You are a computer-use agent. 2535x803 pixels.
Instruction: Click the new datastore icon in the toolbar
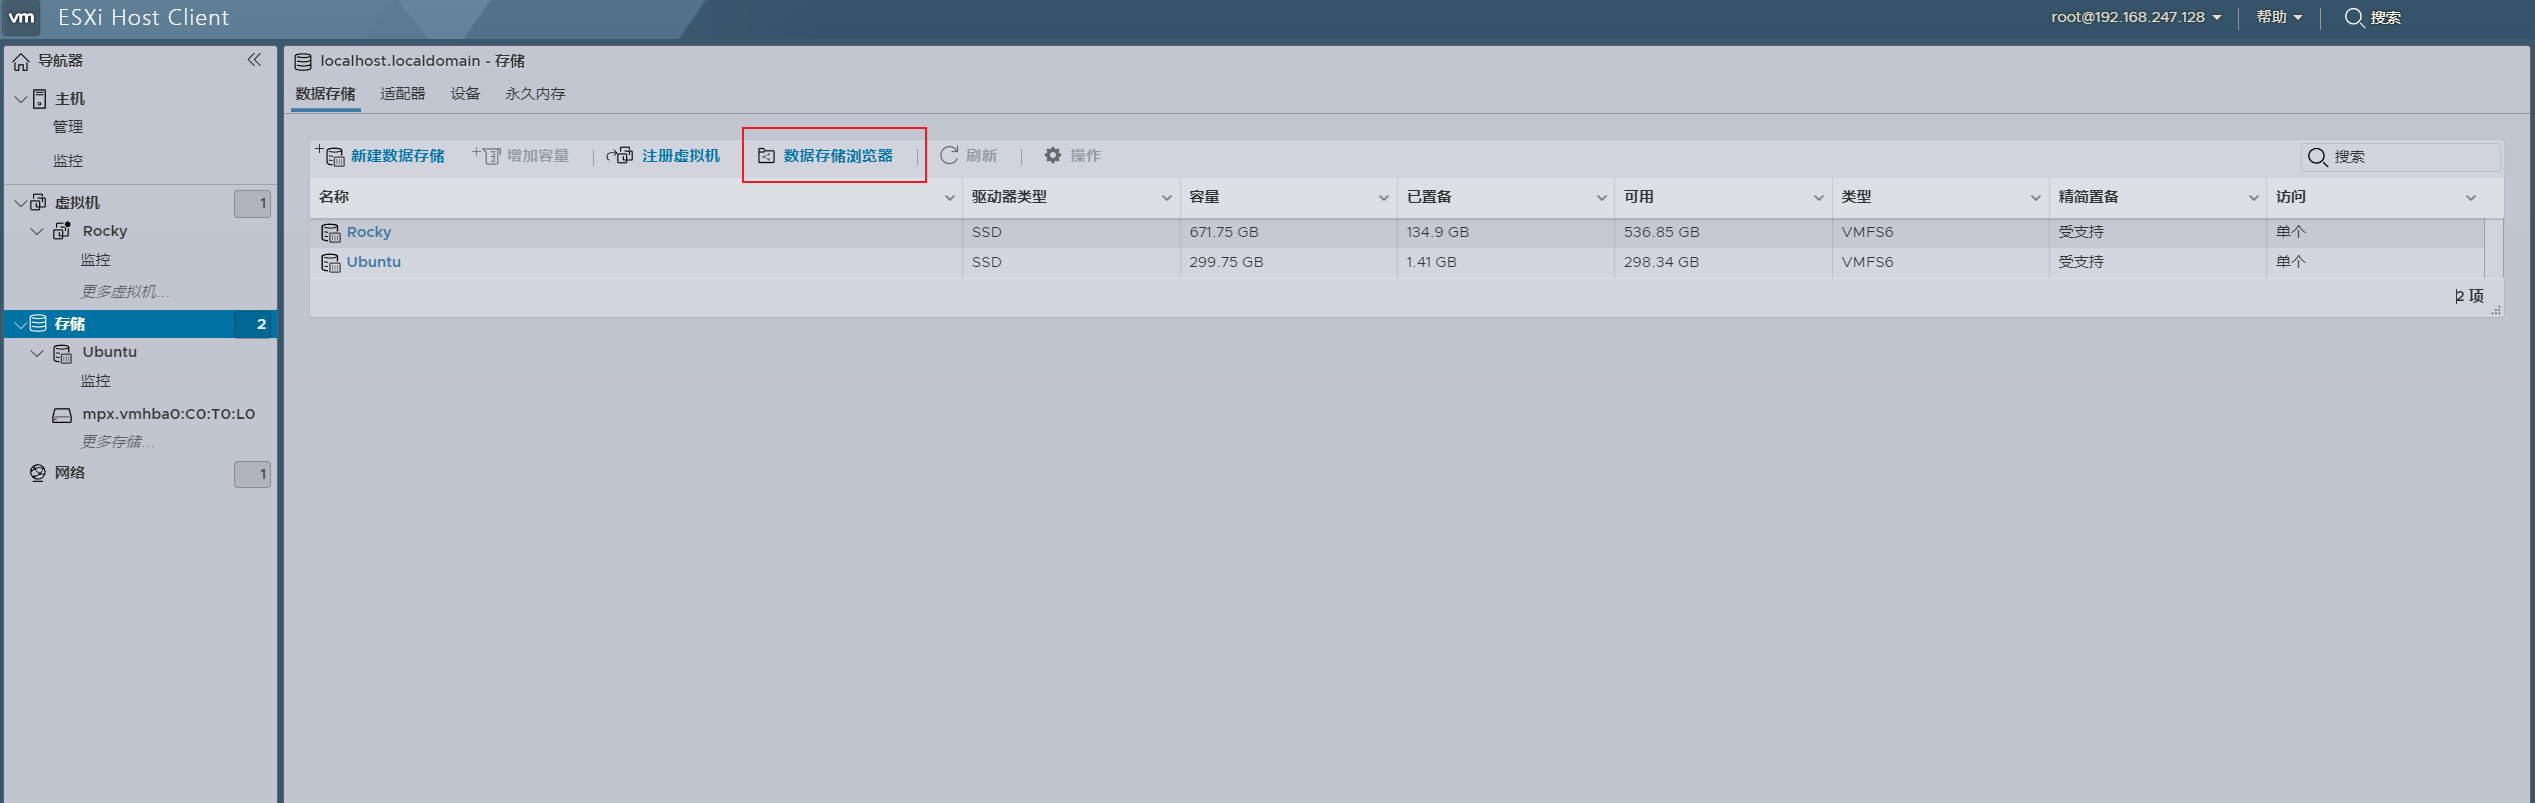pos(331,155)
